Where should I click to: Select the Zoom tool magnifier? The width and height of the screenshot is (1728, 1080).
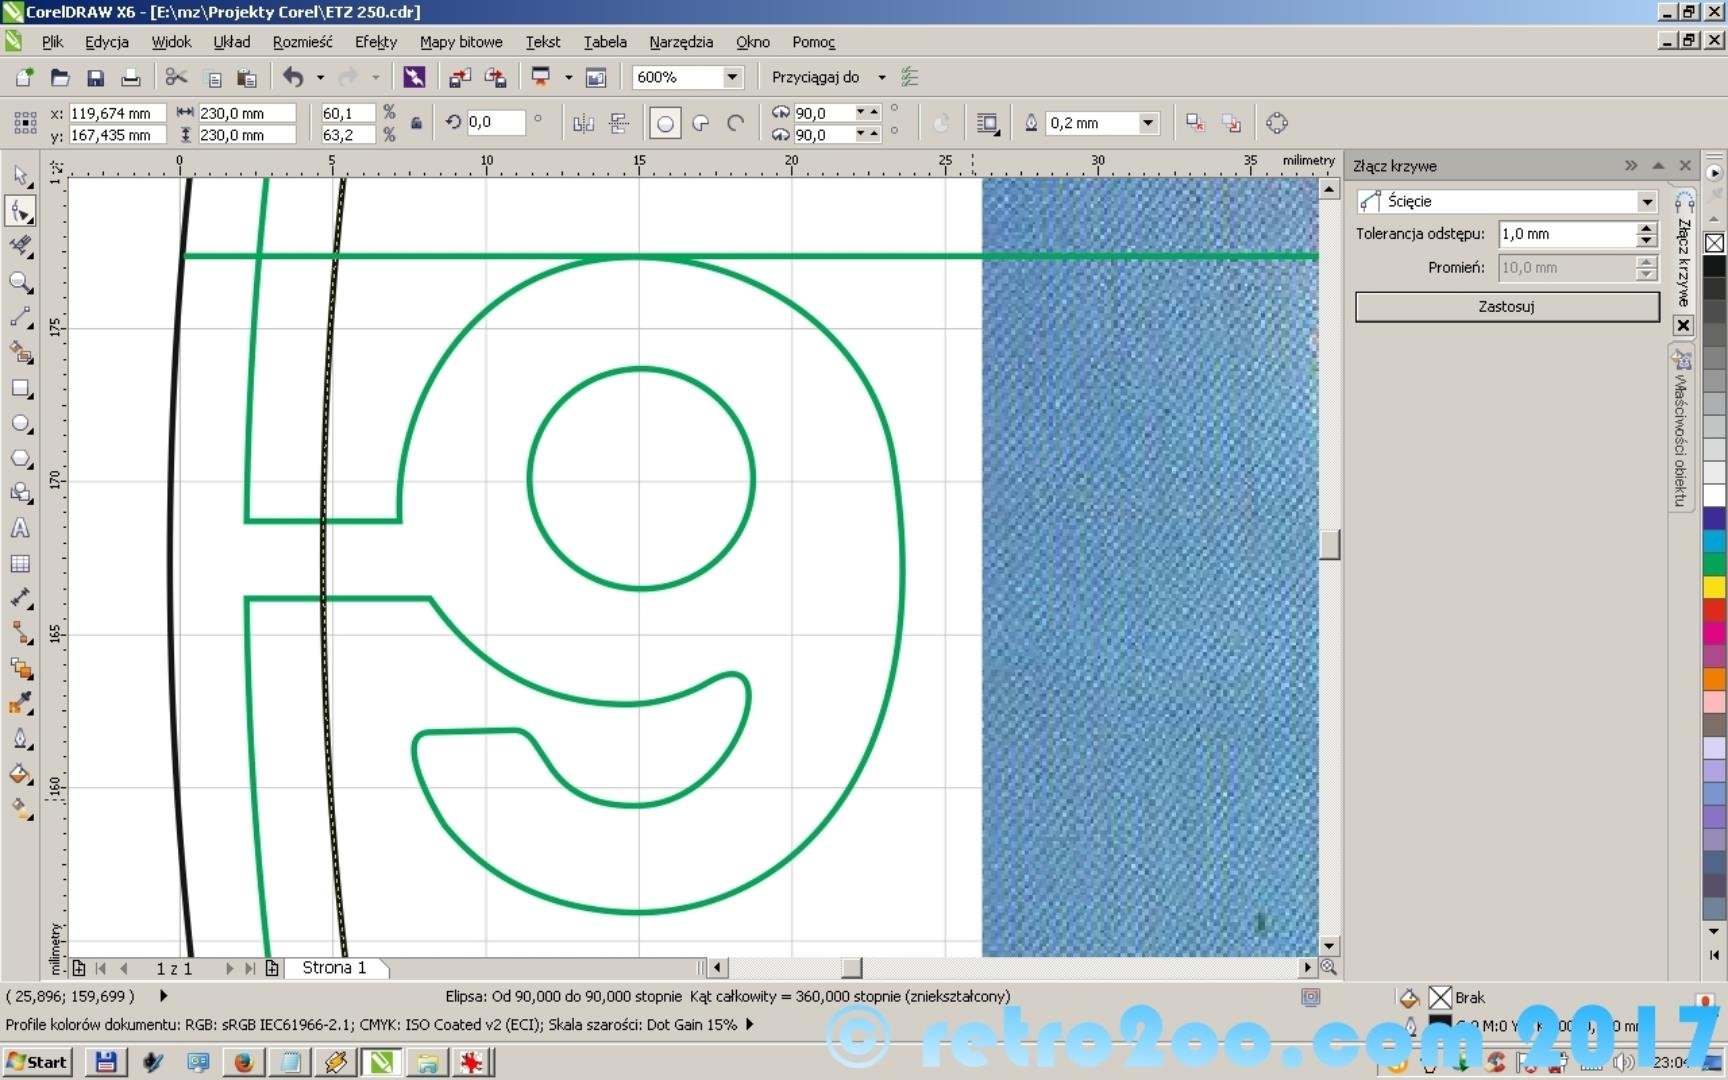click(20, 282)
